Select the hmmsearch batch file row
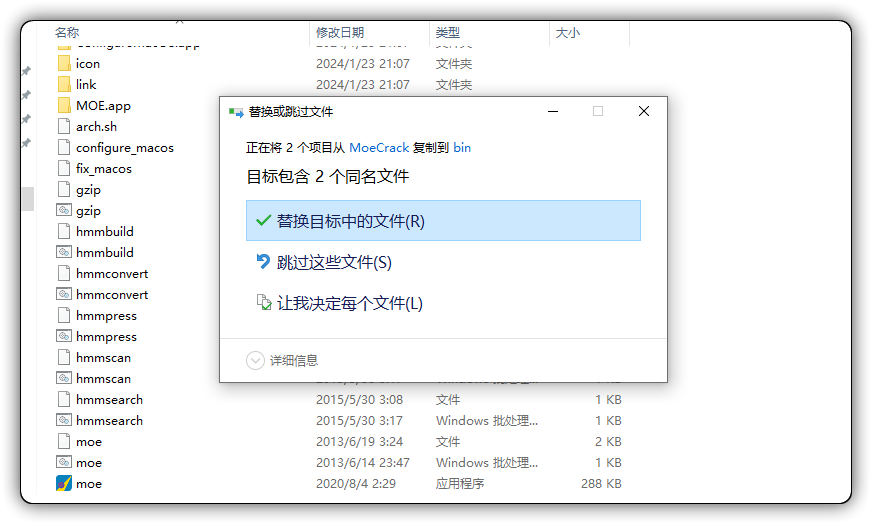Screen dimensions: 872x524 339,421
